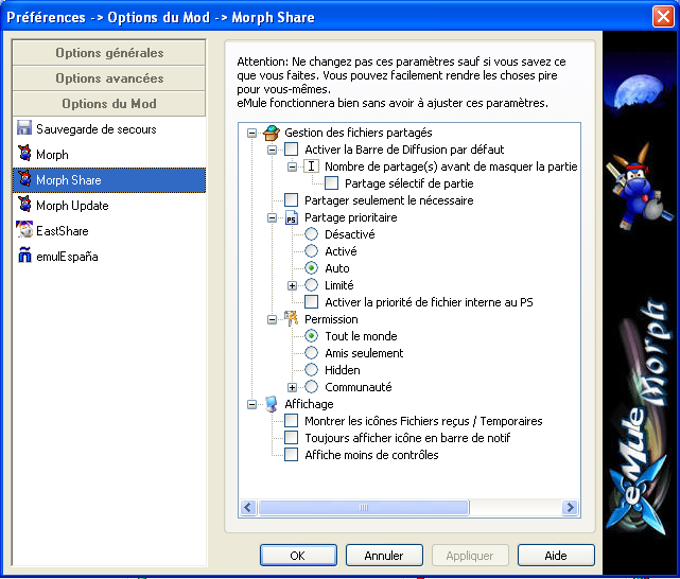This screenshot has width=680, height=579.
Task: Click the Affichage label
Action: (x=309, y=404)
